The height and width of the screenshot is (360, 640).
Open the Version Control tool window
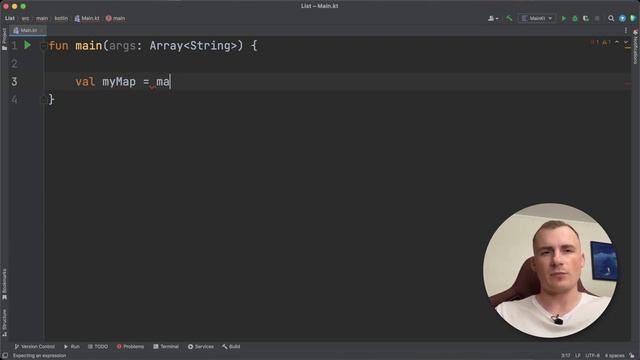tap(34, 347)
